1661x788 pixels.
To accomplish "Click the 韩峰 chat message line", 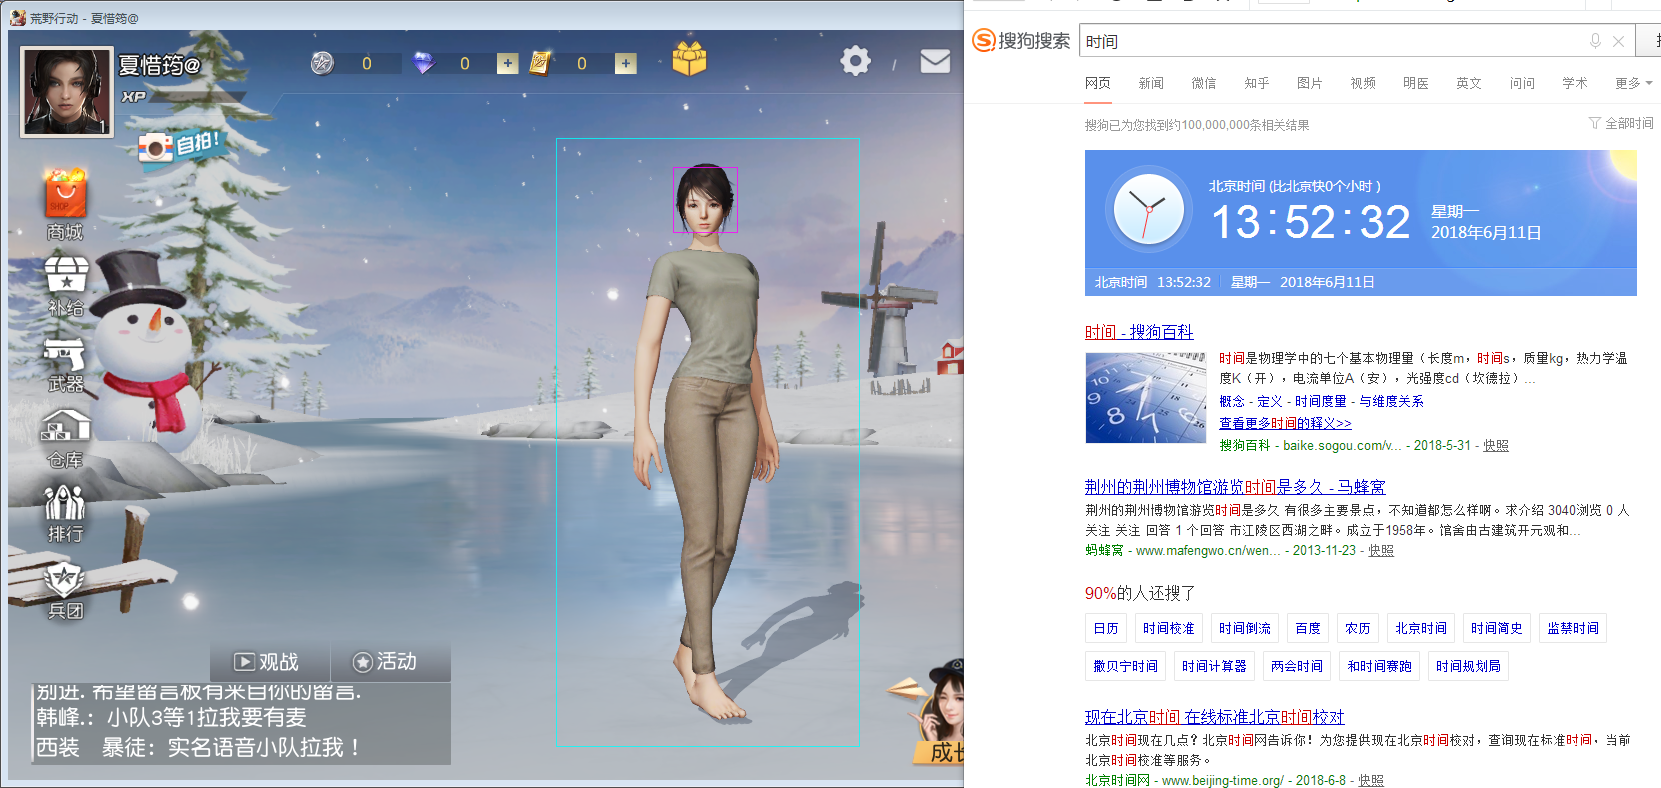I will click(171, 718).
